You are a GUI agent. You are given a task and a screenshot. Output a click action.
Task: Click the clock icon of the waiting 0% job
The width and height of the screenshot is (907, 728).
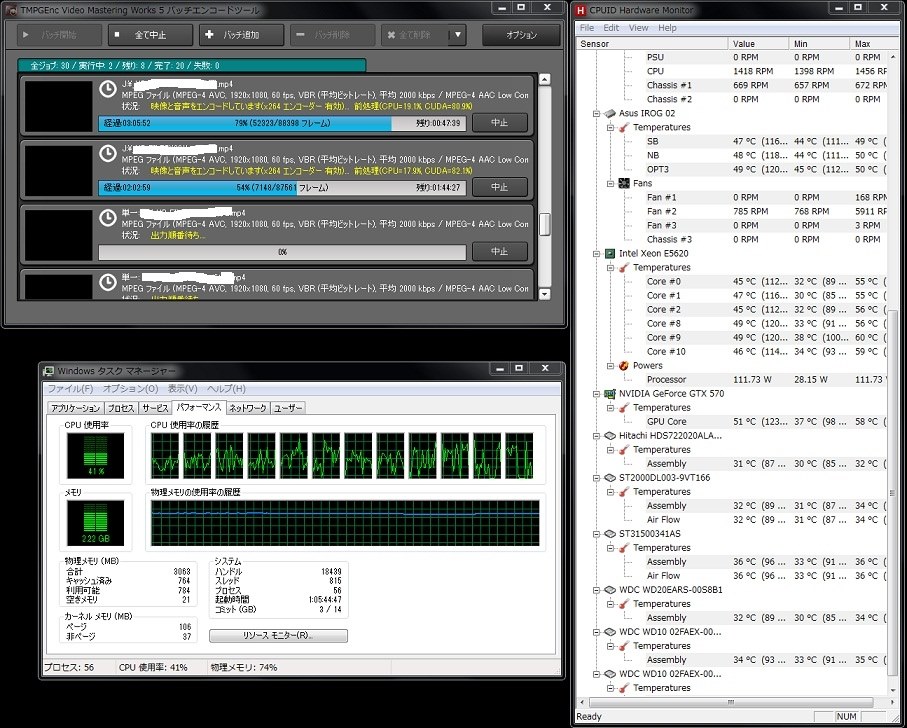click(108, 218)
